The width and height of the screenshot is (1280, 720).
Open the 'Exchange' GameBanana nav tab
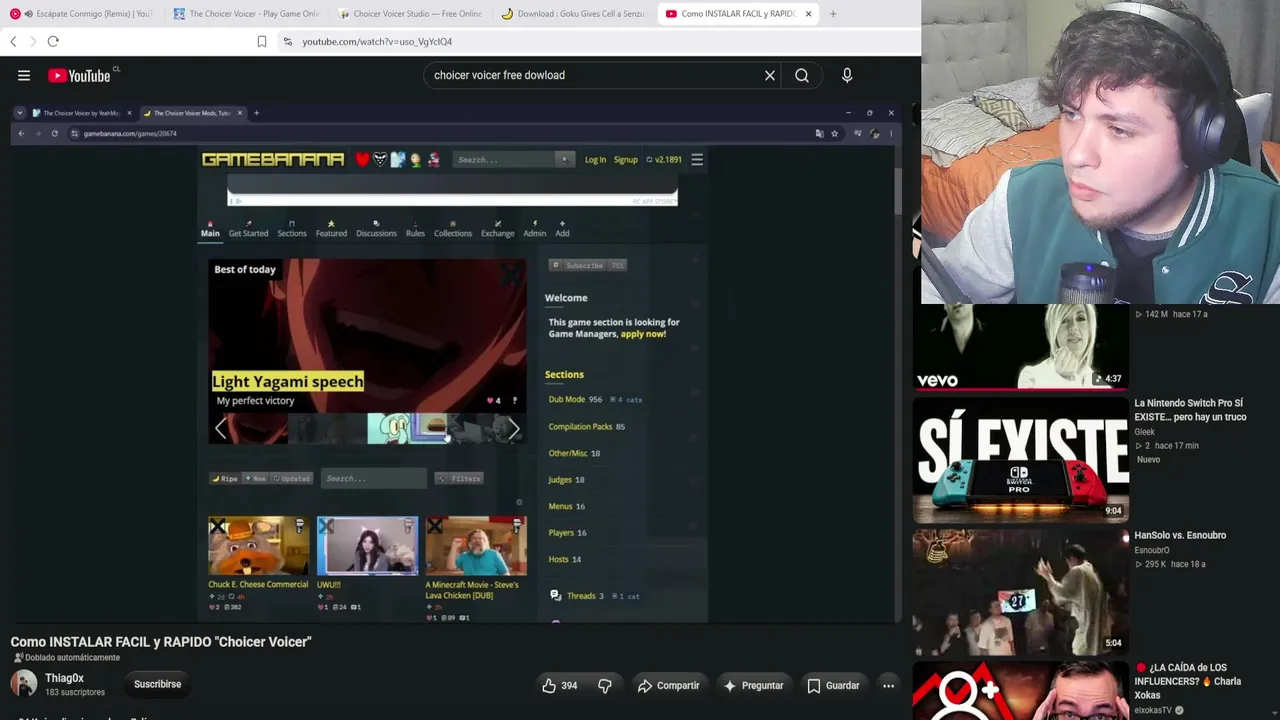497,230
